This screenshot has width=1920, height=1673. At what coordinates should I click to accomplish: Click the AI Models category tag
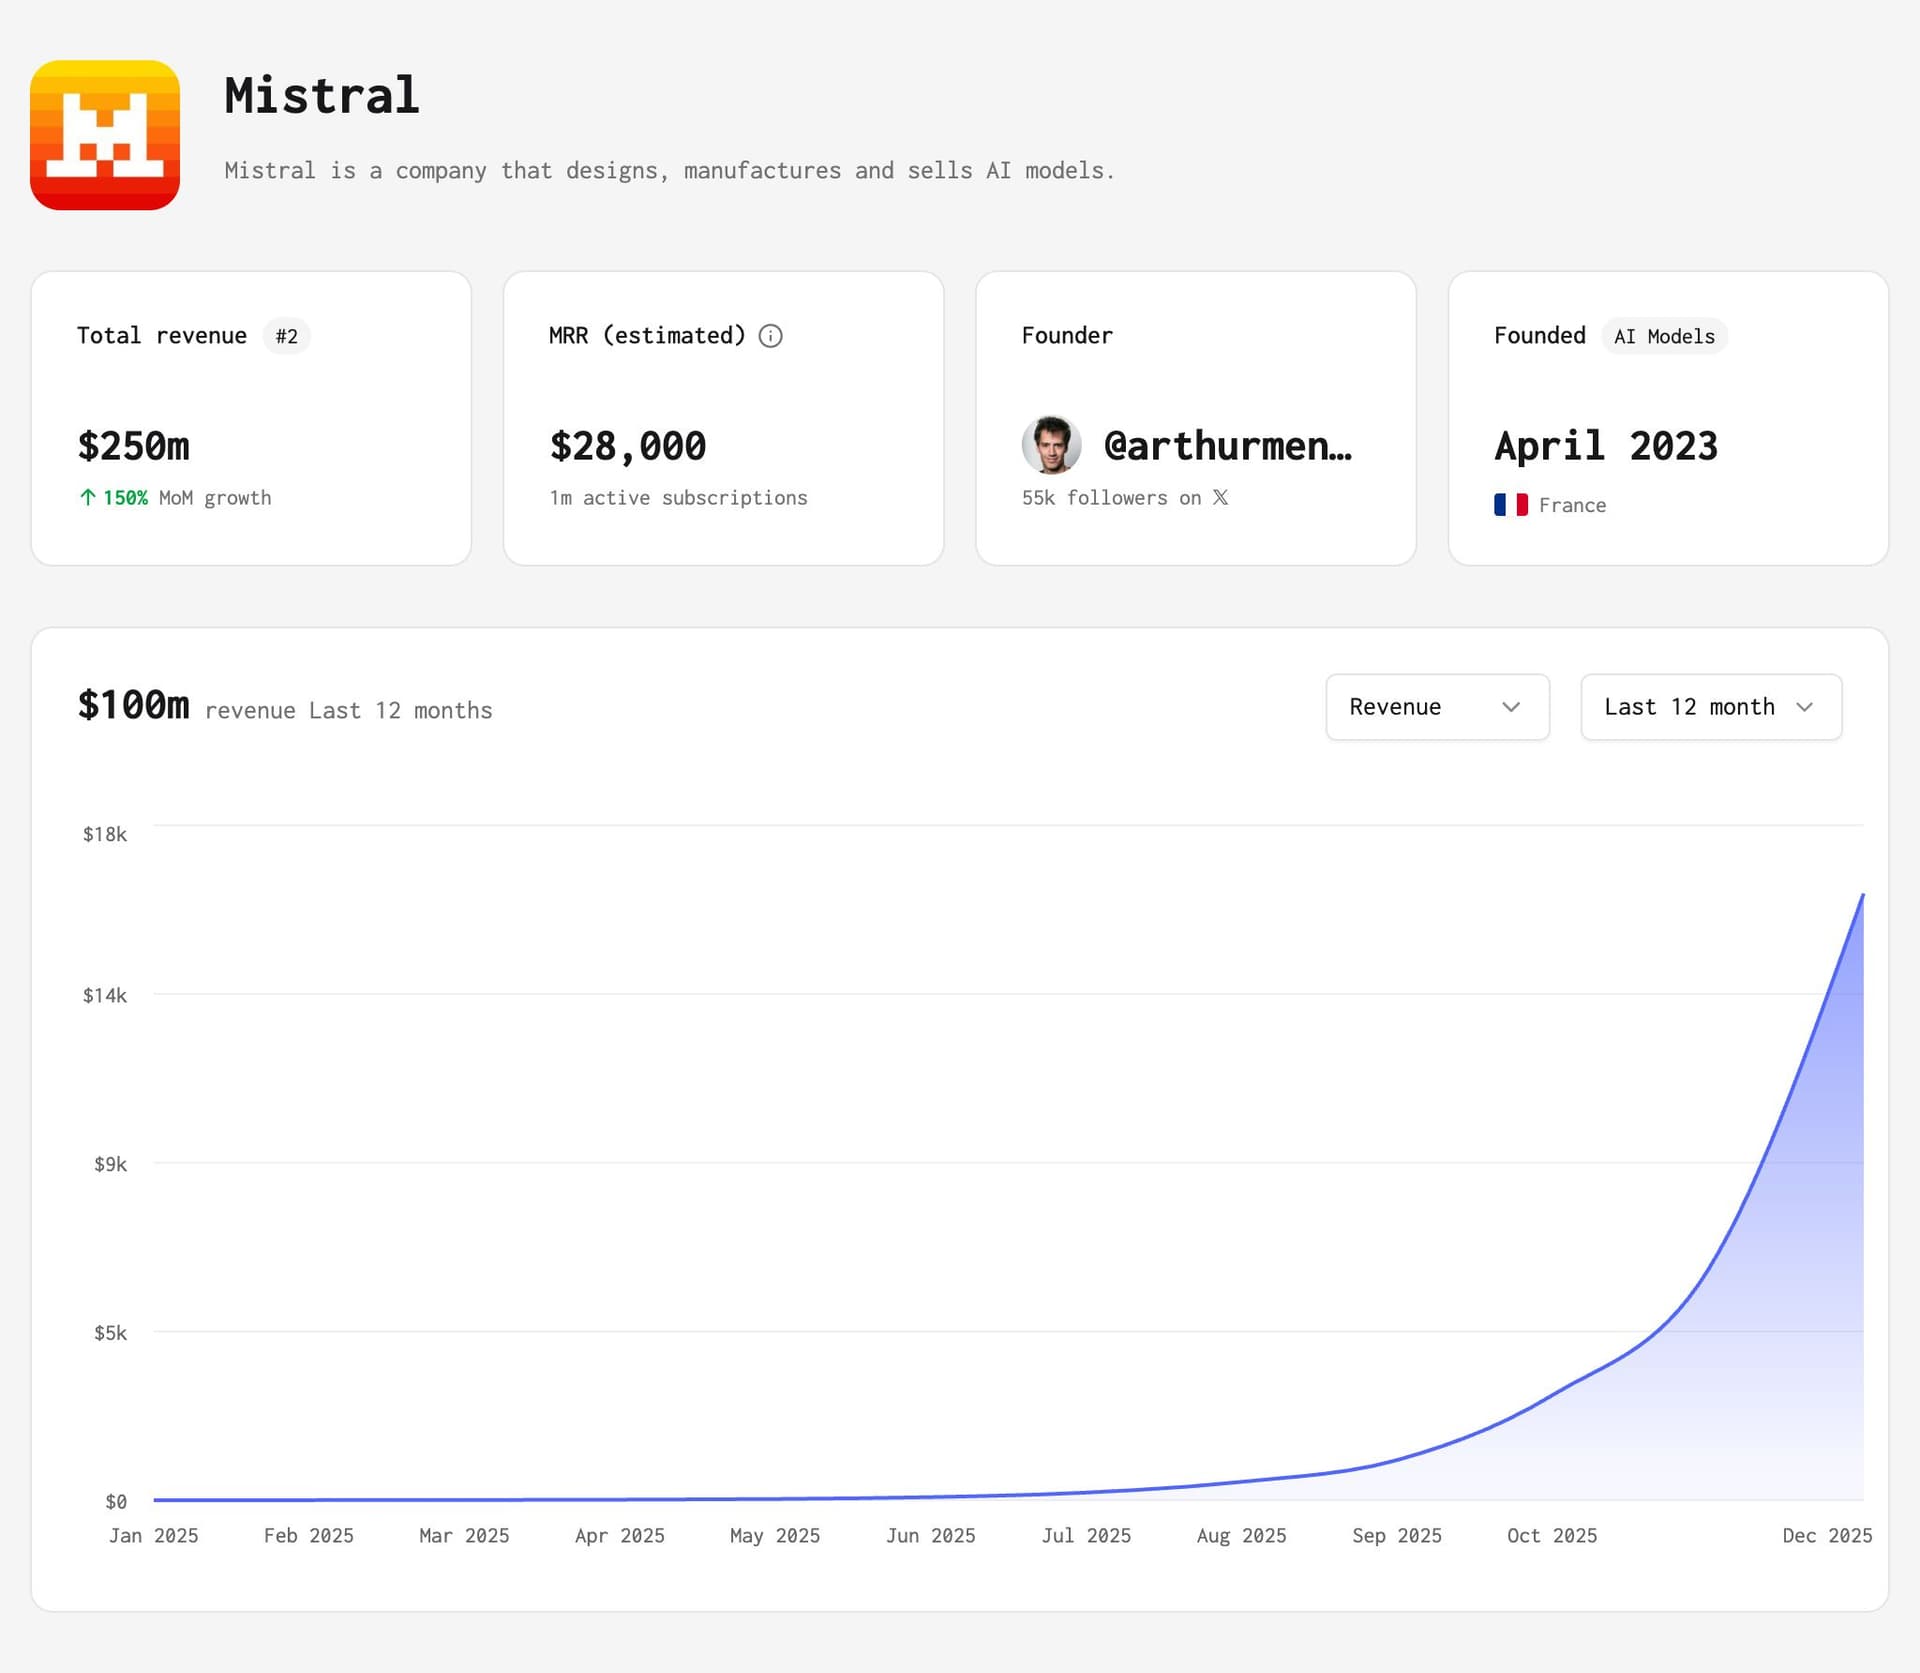(x=1663, y=336)
